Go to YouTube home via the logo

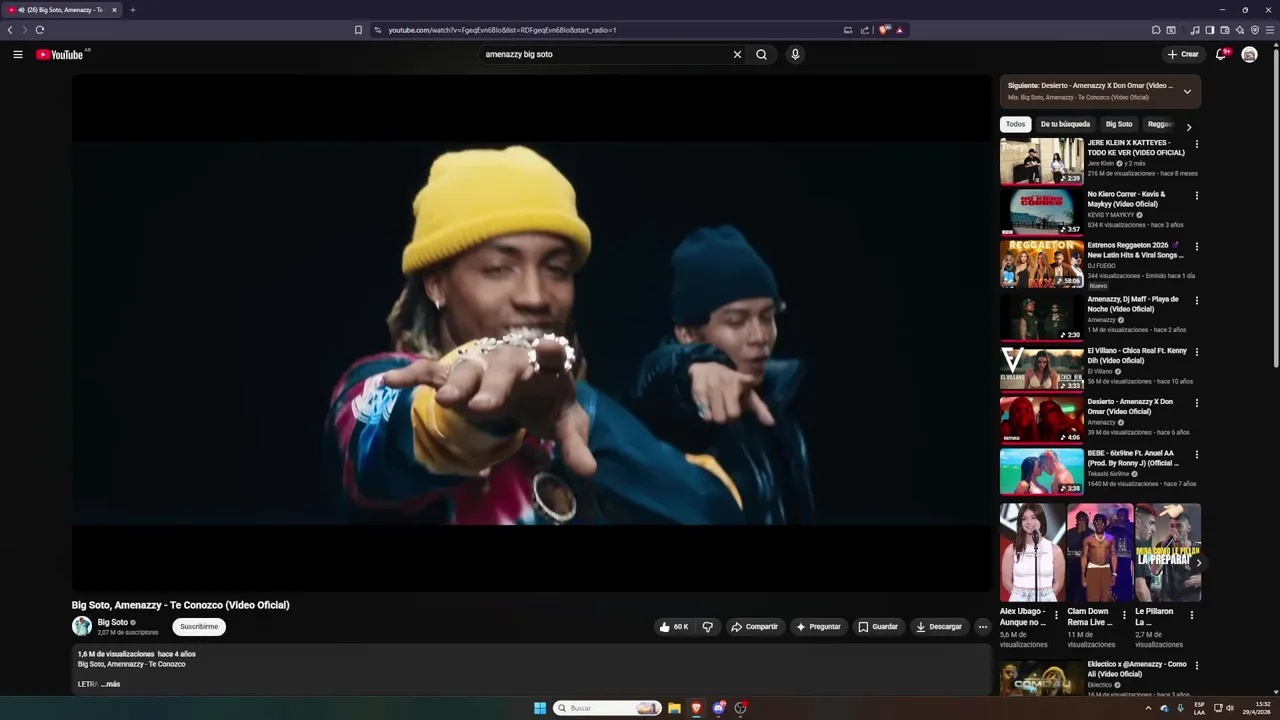pyautogui.click(x=60, y=54)
